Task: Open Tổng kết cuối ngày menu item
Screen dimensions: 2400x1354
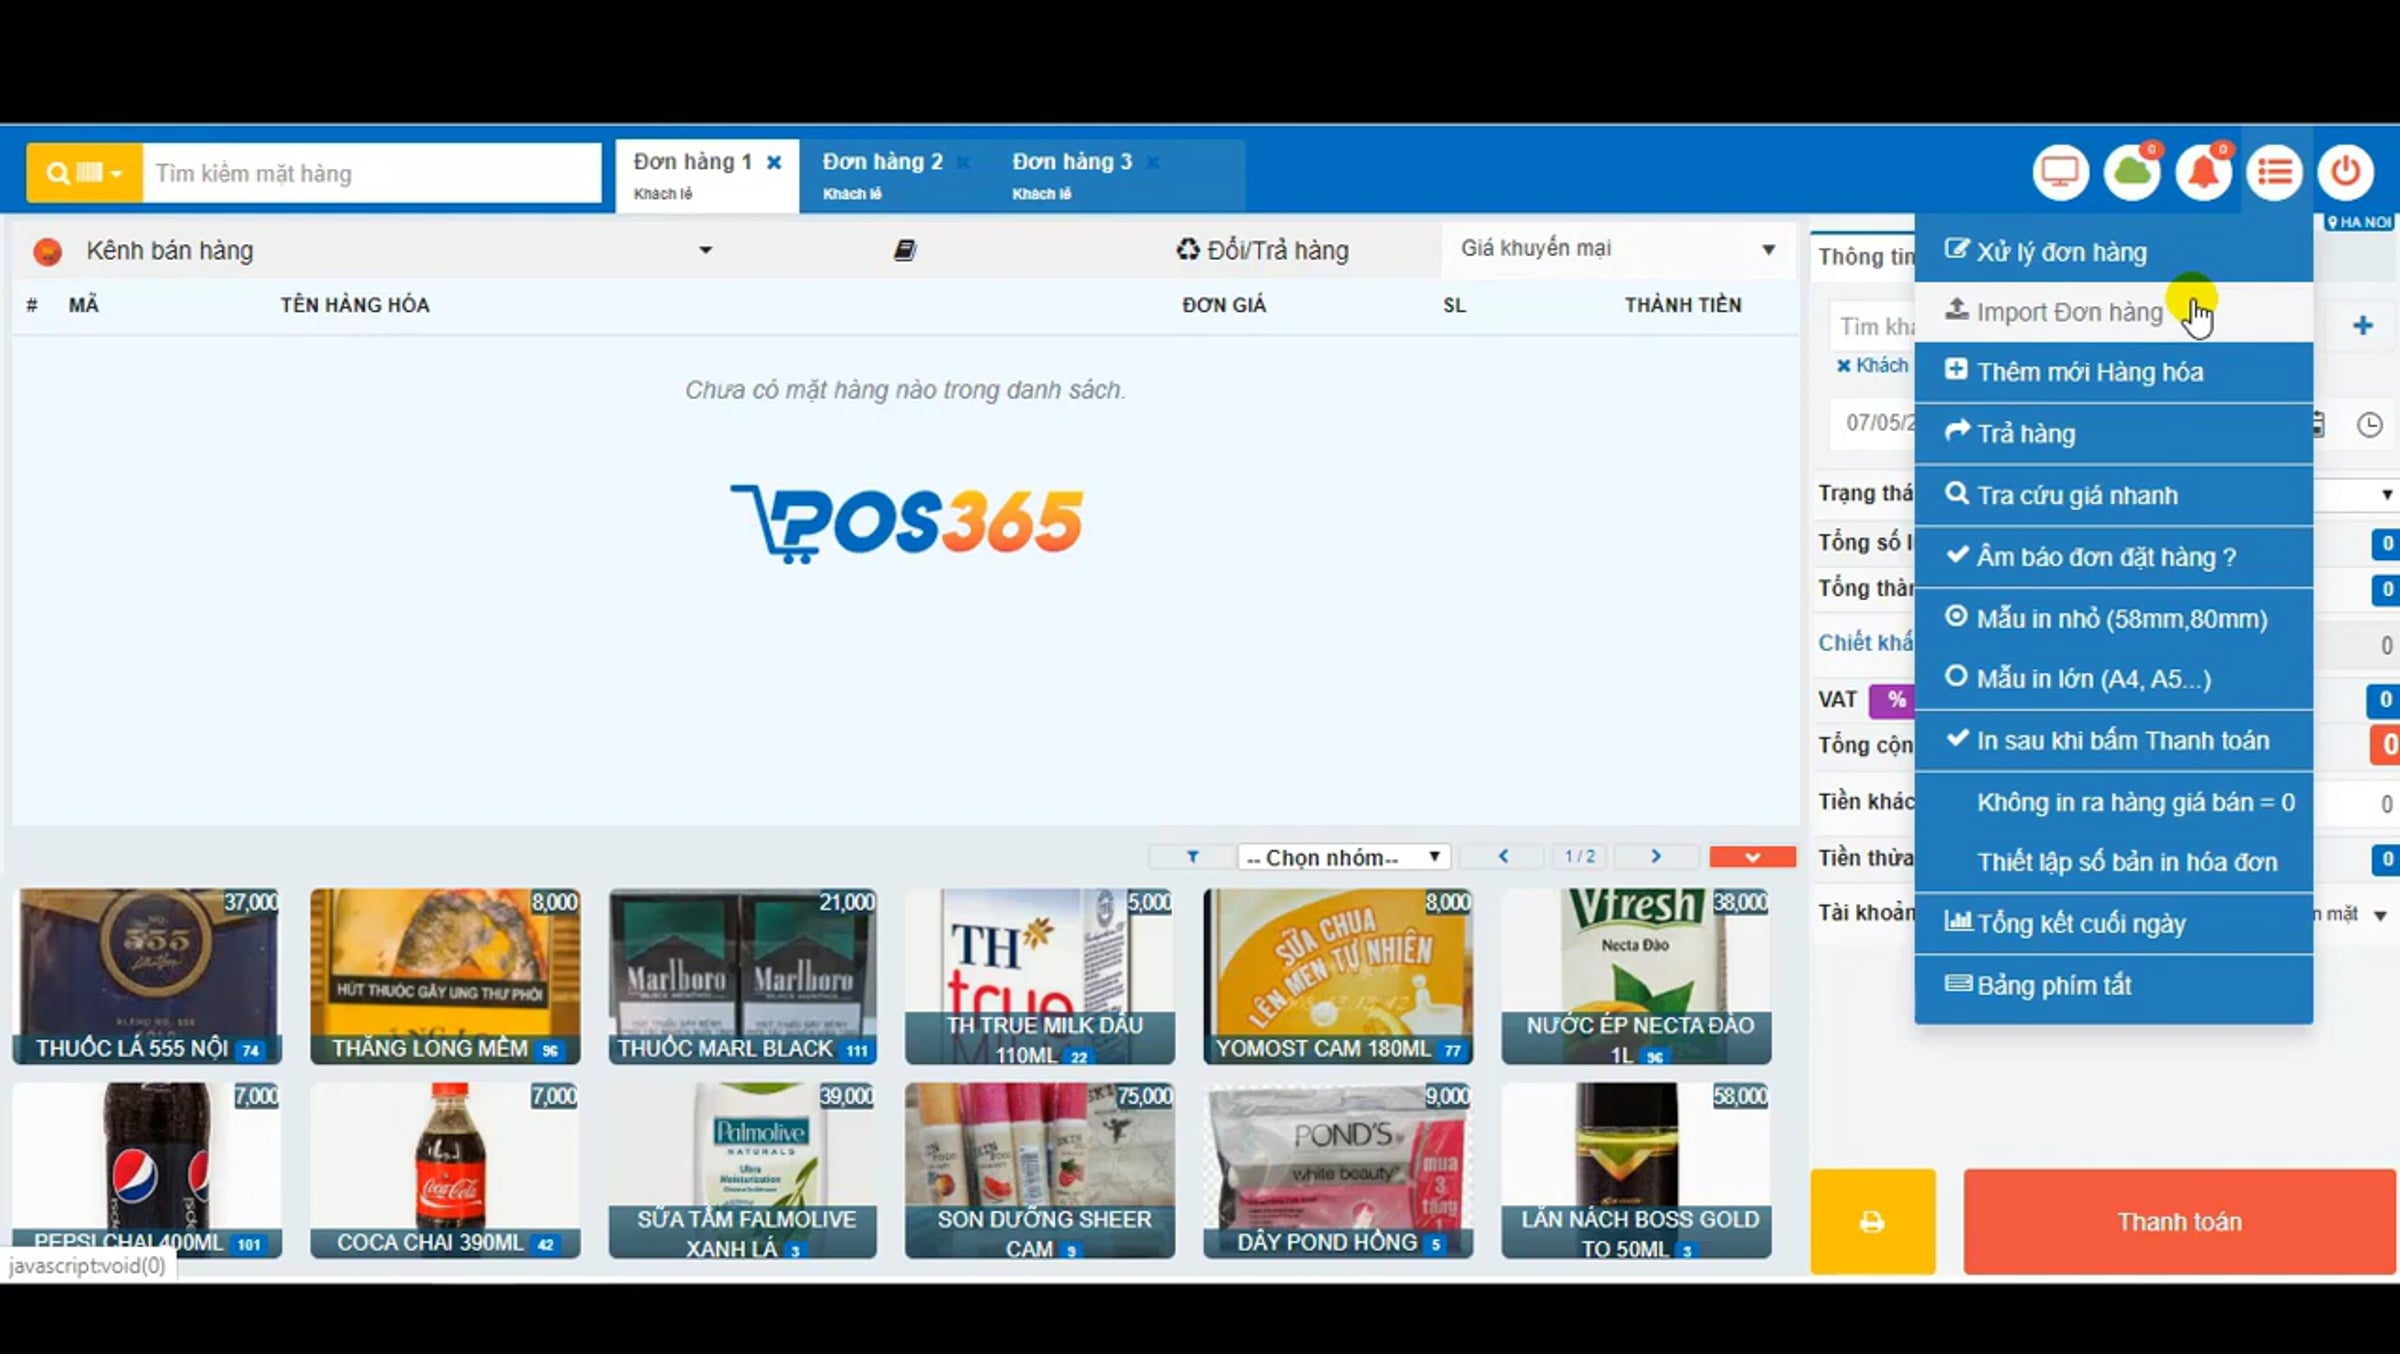Action: pos(2114,923)
